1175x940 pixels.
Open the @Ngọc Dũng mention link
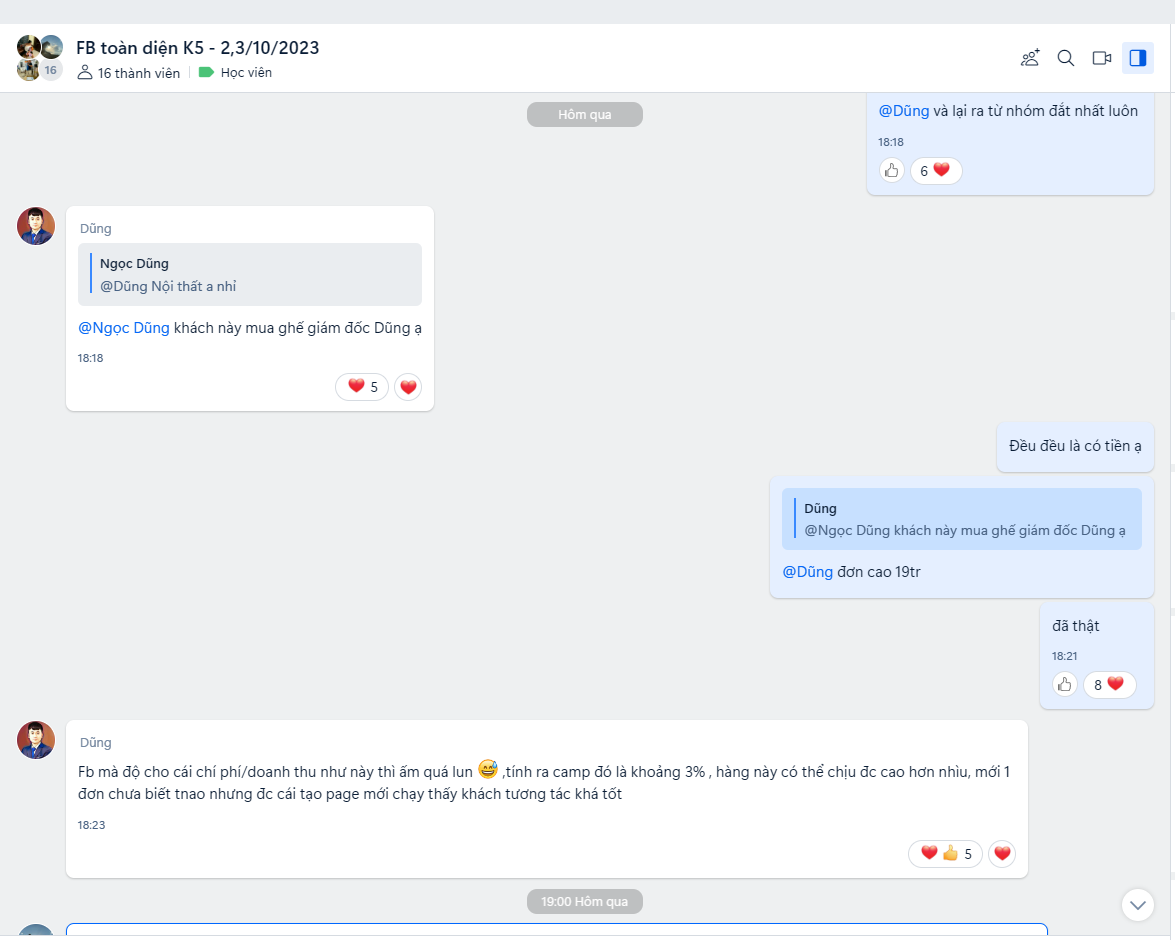123,327
